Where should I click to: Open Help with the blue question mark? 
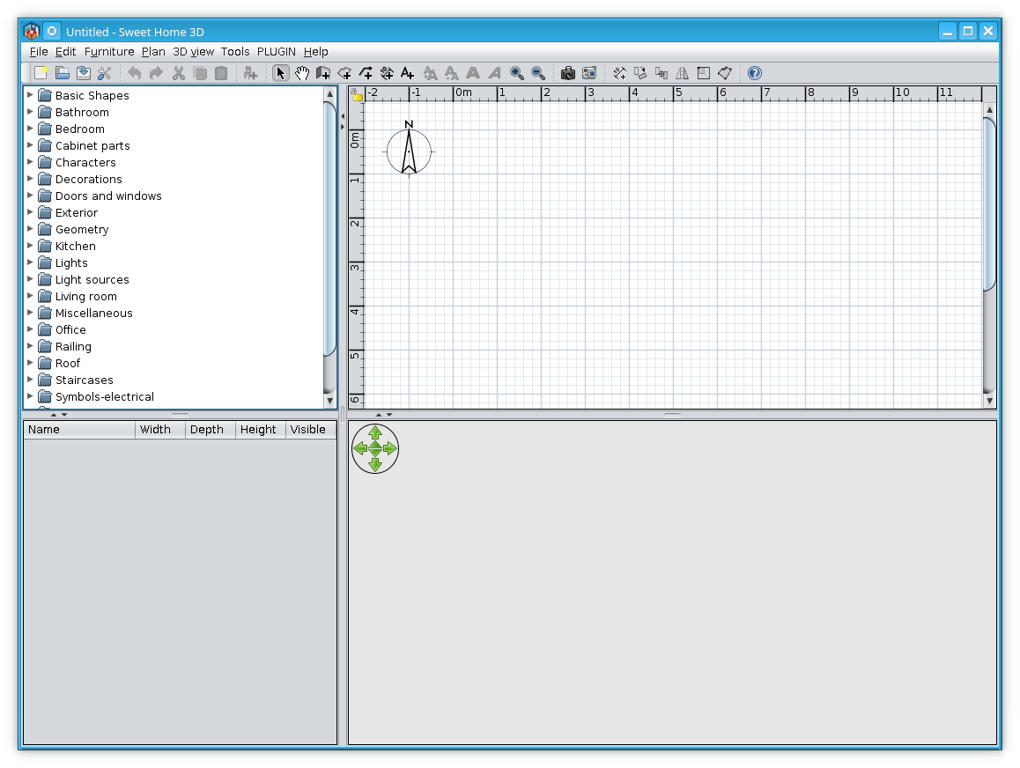pyautogui.click(x=755, y=73)
